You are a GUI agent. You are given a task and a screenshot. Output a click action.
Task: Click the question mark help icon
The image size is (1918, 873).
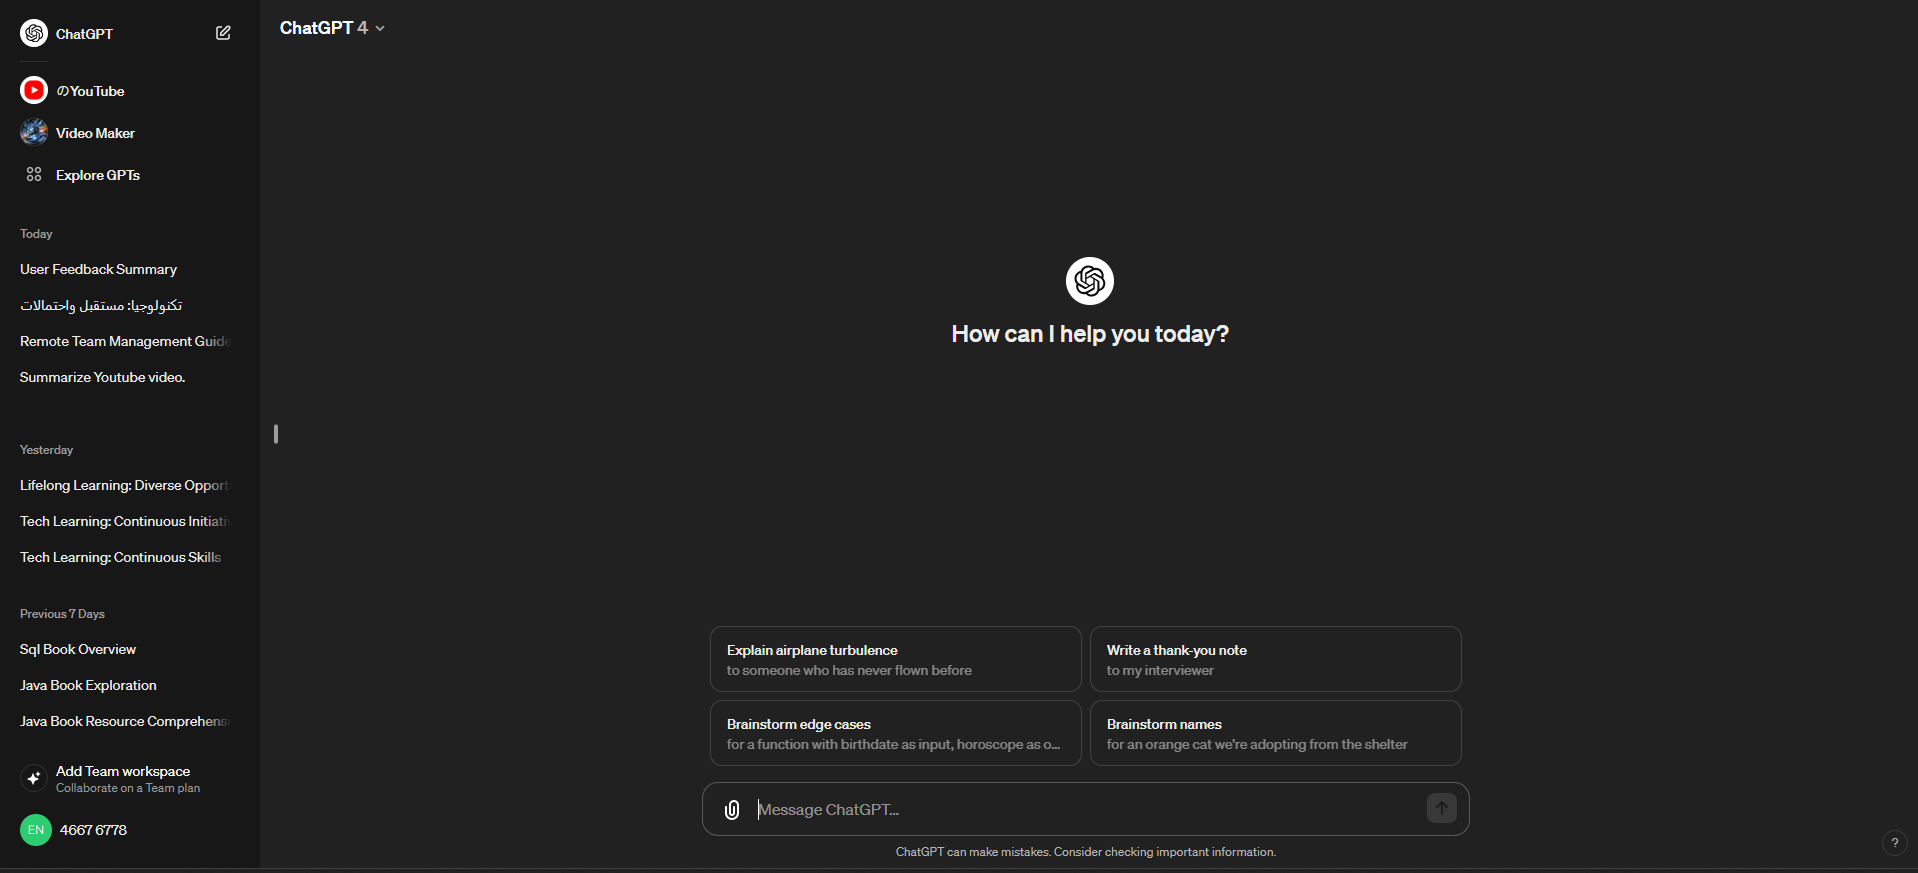click(x=1894, y=842)
